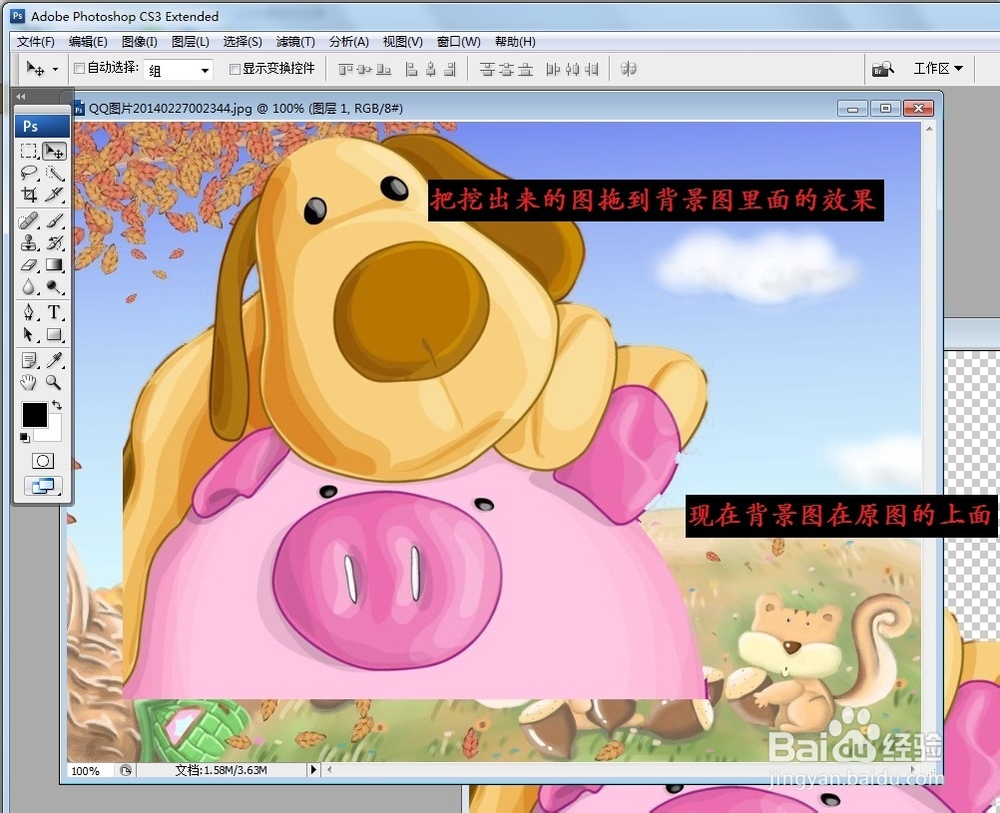Select the Horizontal Type tool

point(54,312)
